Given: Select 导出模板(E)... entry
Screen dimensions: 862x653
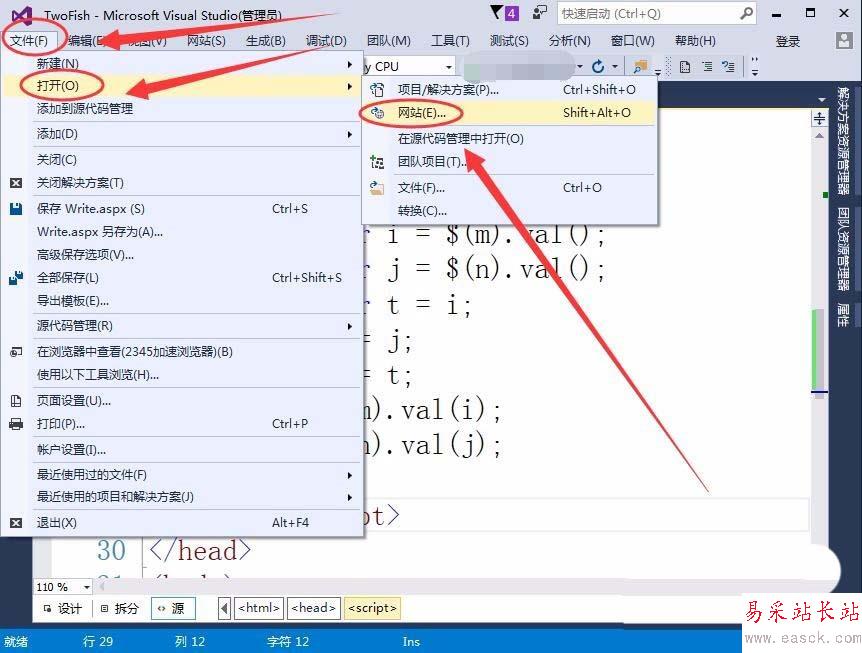Looking at the screenshot, I should tap(181, 301).
